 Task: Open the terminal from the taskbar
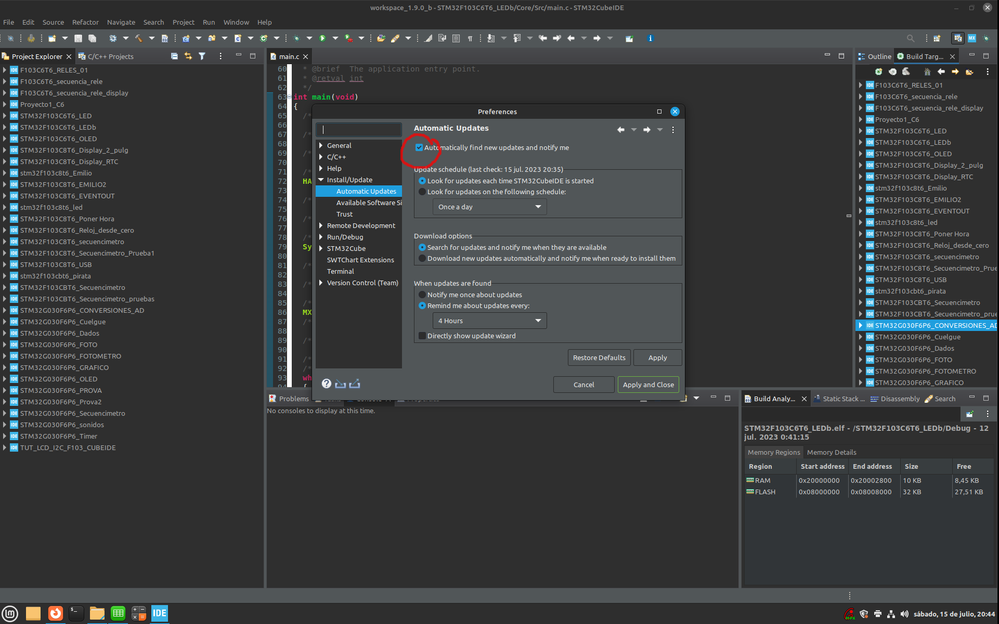coord(76,613)
